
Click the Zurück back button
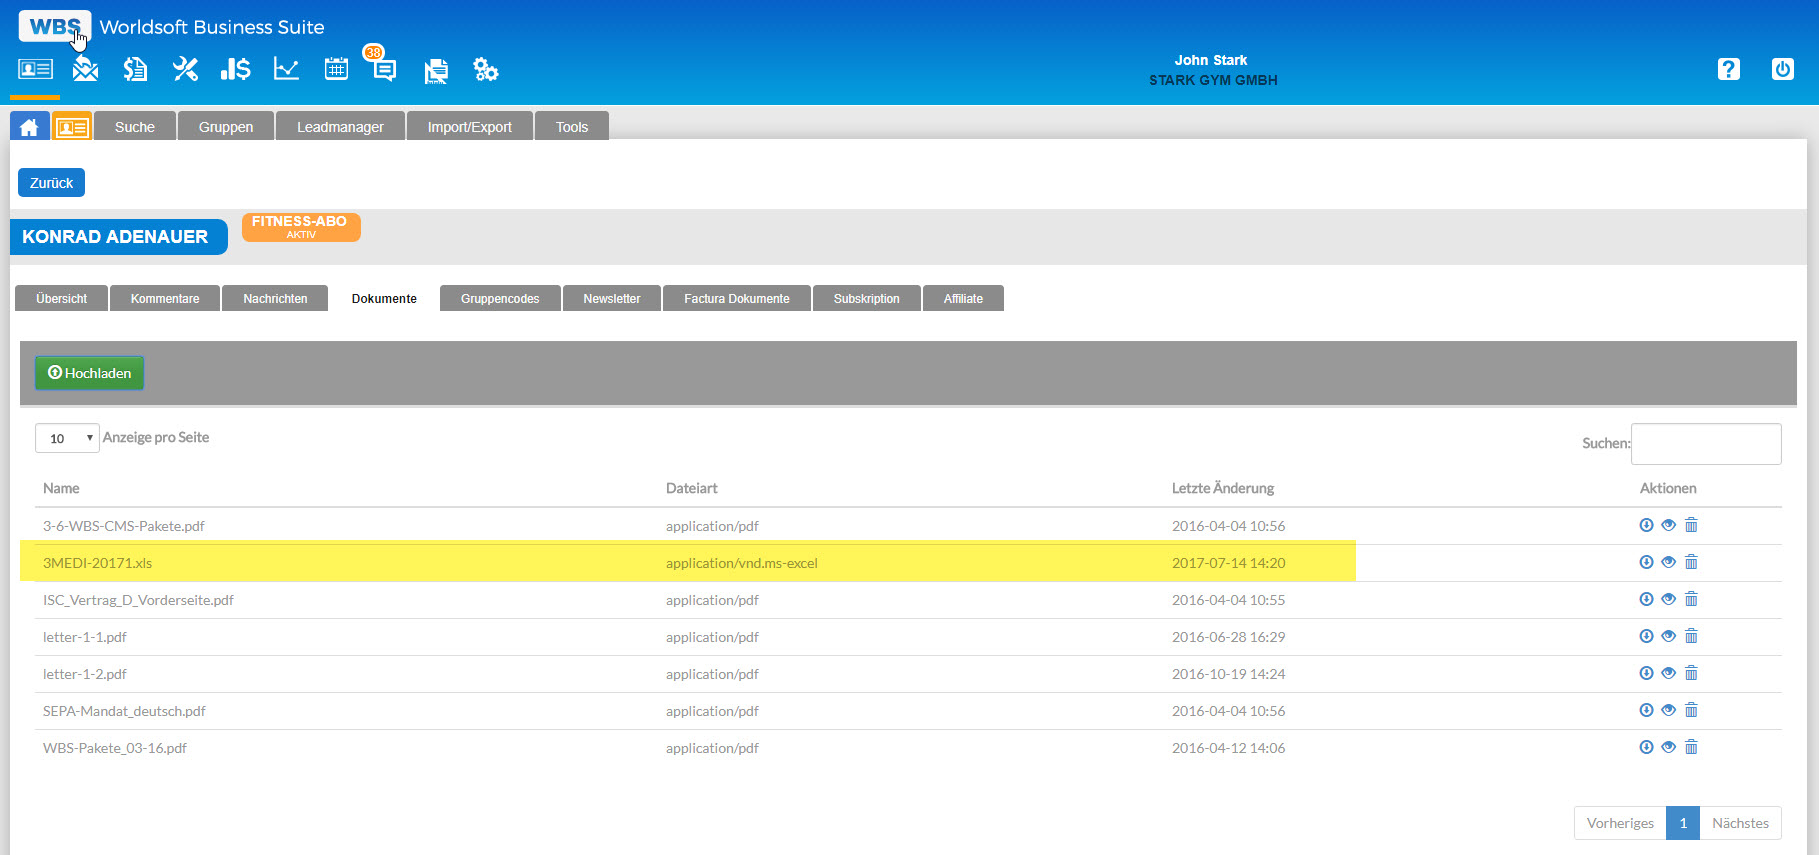51,183
